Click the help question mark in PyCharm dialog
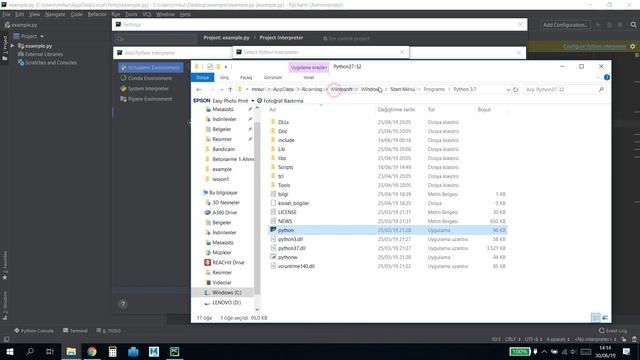Screen dimensions: 640x360 pyautogui.click(x=123, y=304)
